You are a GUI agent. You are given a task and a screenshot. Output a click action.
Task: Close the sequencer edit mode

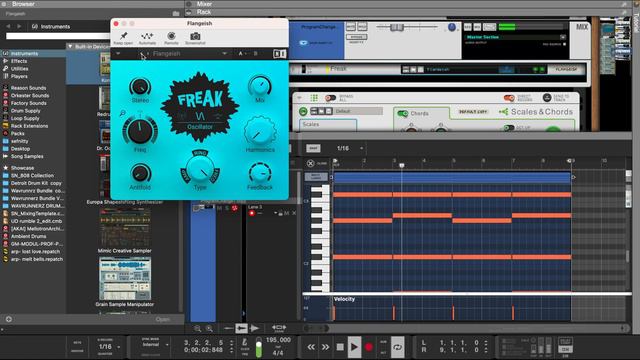pos(311,164)
